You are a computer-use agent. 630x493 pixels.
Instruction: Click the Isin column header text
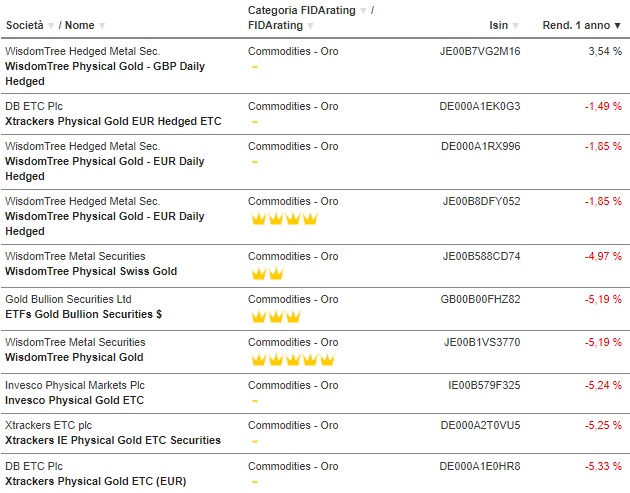[499, 25]
